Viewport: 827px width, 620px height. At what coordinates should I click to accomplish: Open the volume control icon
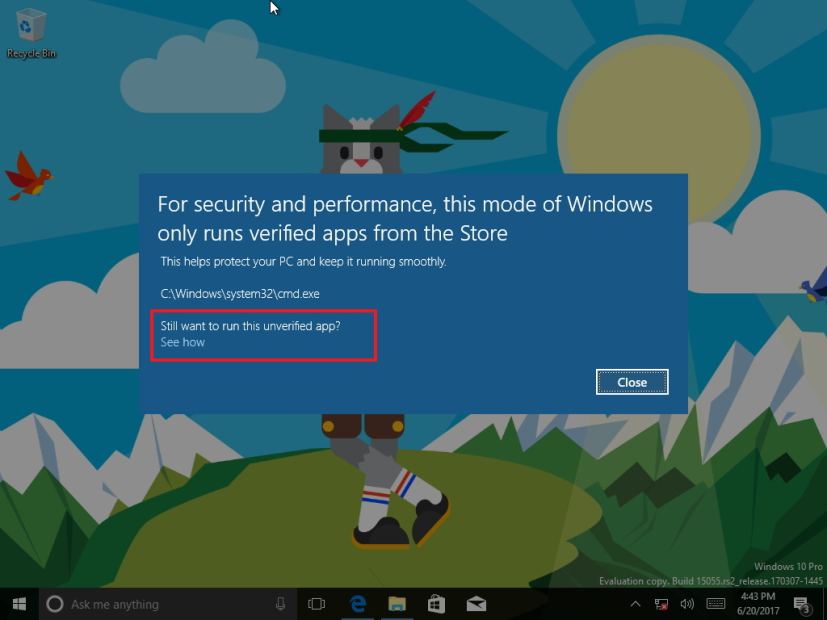[687, 604]
